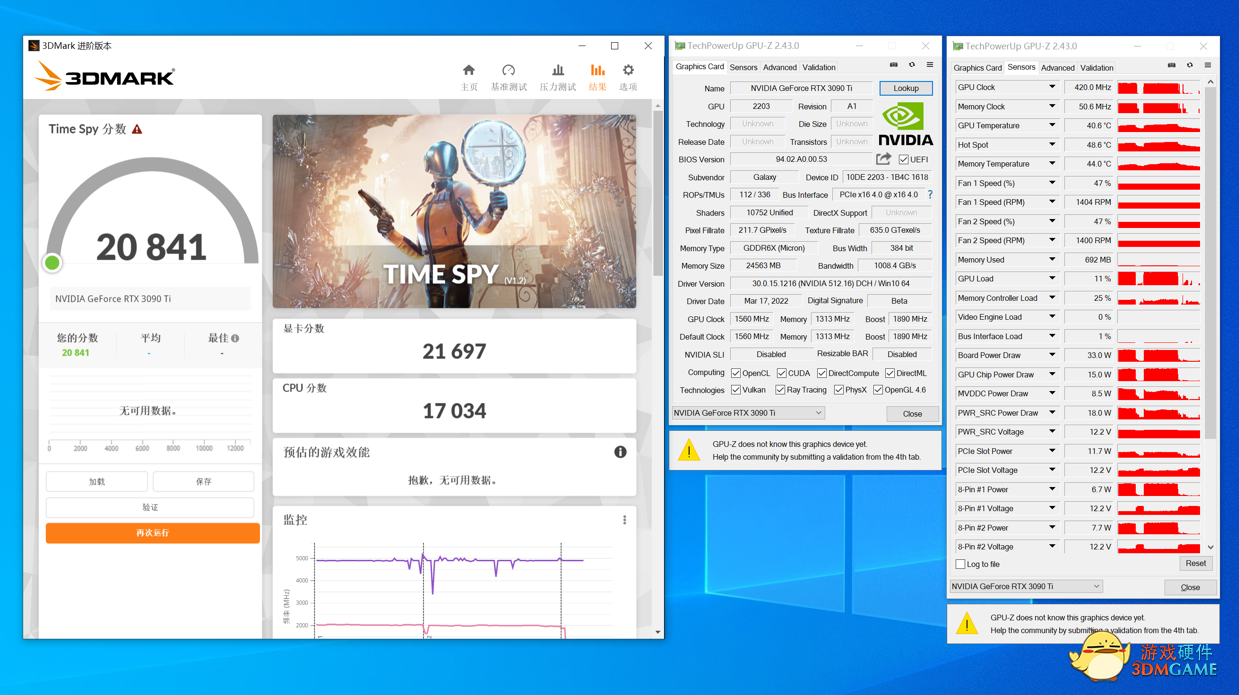Screen dimensions: 1239x695
Task: Click the 加载 load button
Action: pyautogui.click(x=97, y=482)
